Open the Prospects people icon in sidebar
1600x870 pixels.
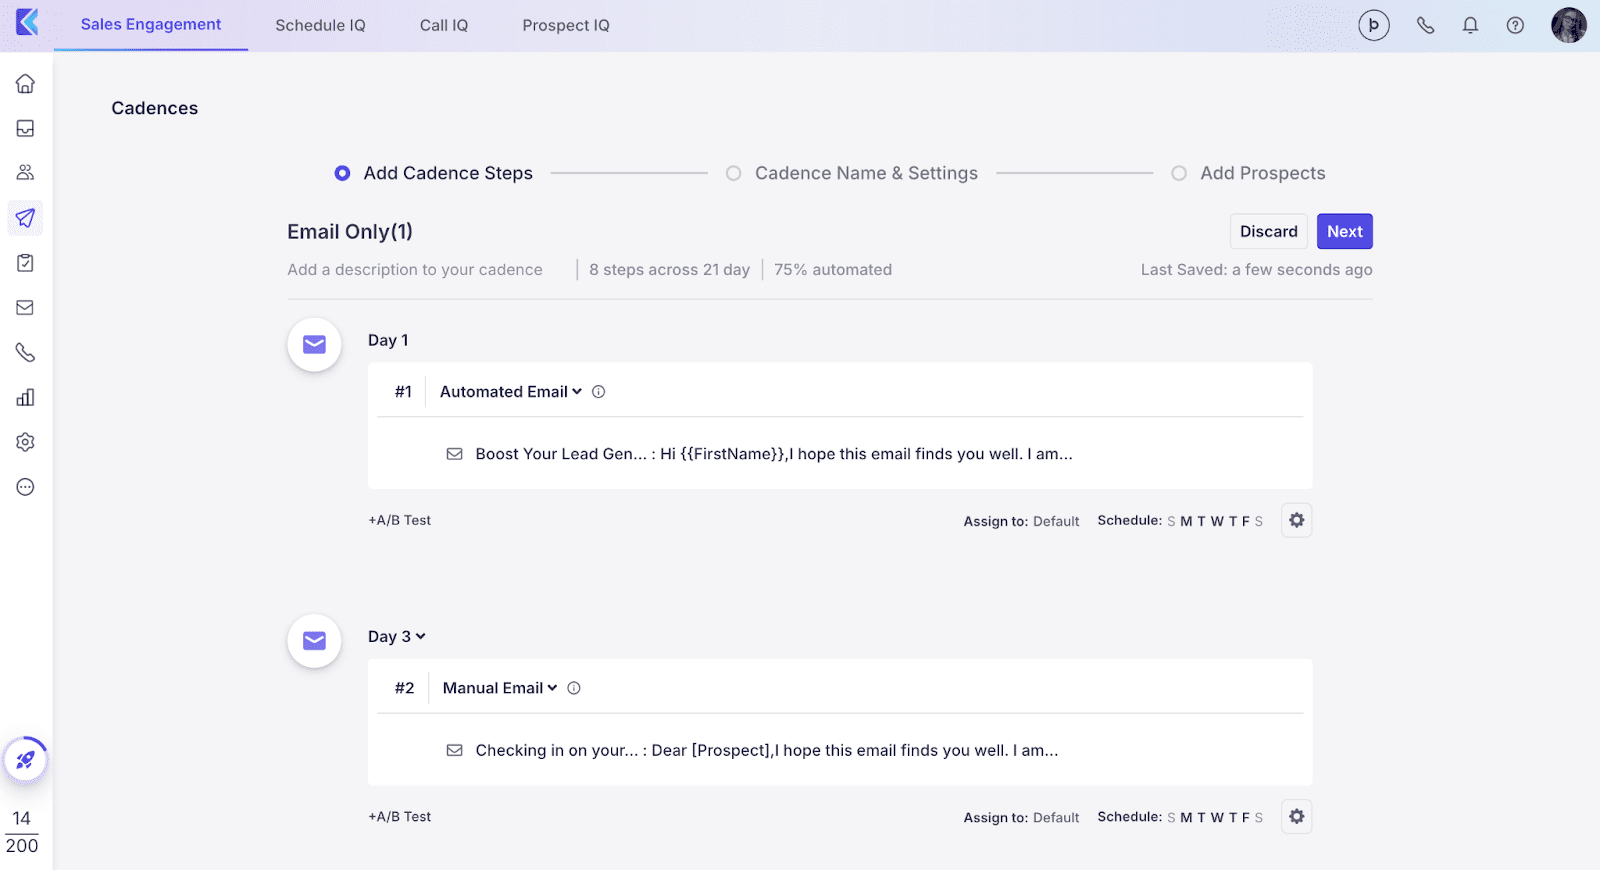[25, 173]
